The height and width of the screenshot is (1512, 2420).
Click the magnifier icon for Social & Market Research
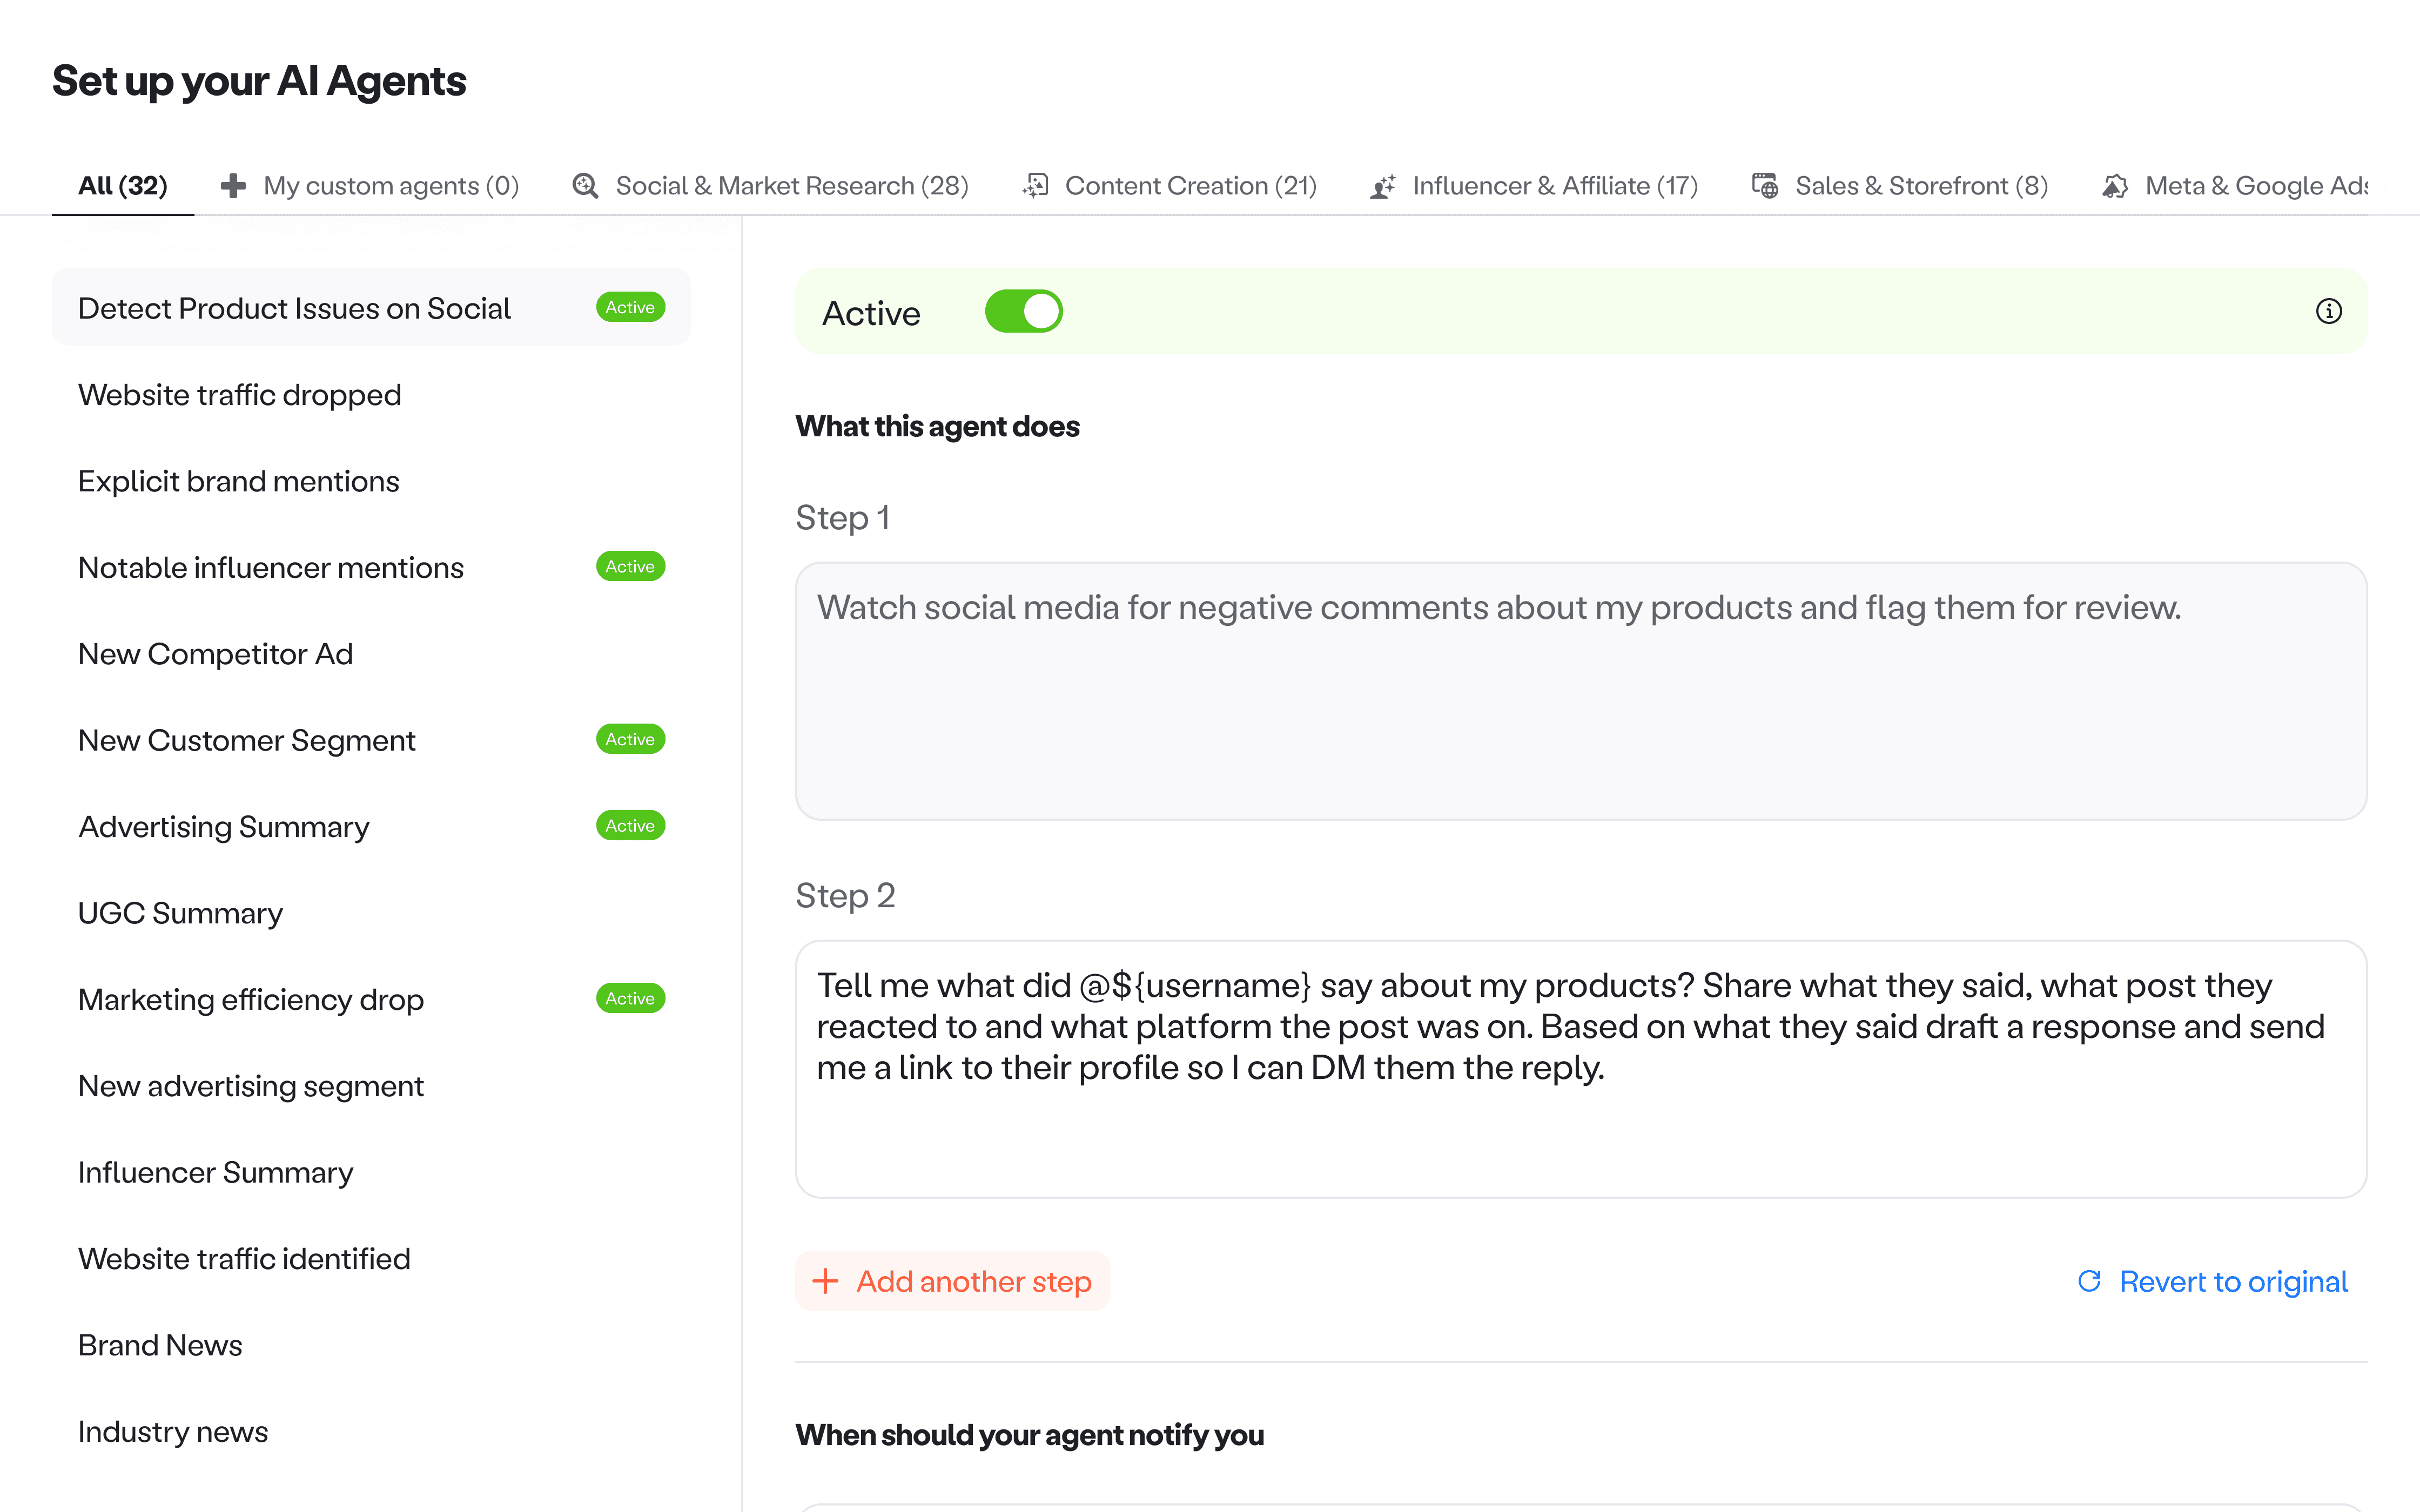click(x=585, y=186)
